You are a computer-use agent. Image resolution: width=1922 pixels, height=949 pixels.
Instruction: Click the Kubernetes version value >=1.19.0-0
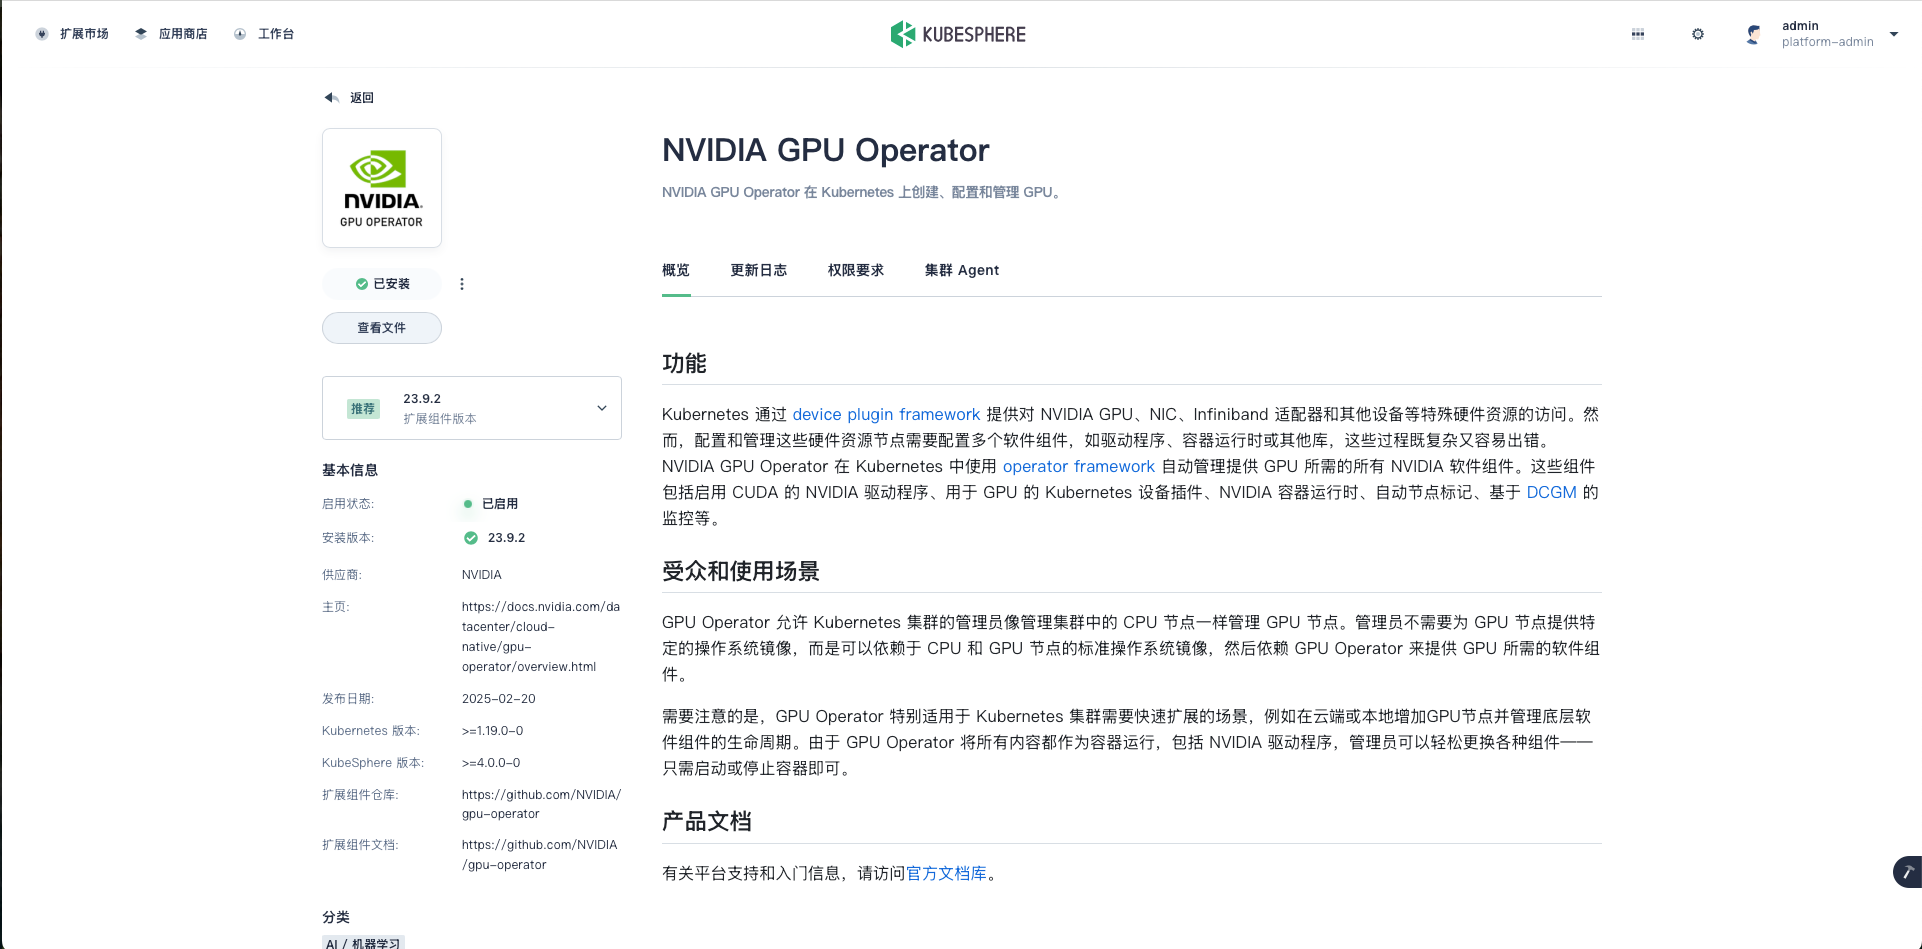point(493,731)
